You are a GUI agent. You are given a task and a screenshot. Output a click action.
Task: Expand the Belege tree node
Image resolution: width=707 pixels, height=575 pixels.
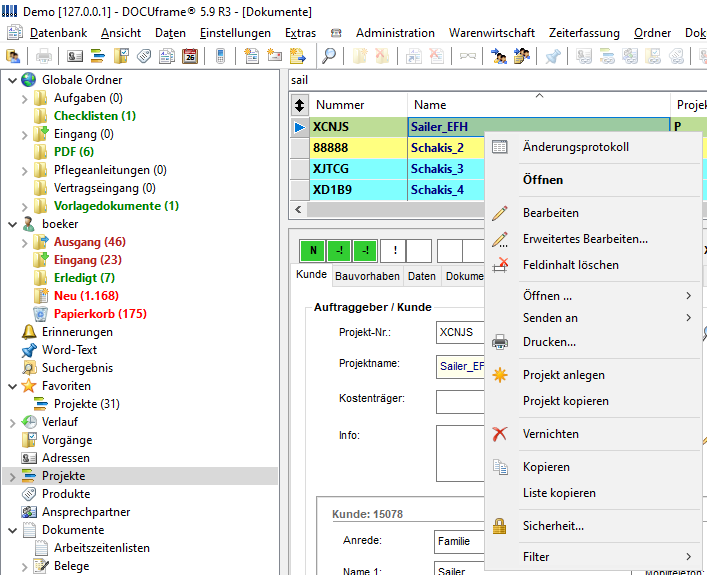click(x=25, y=567)
